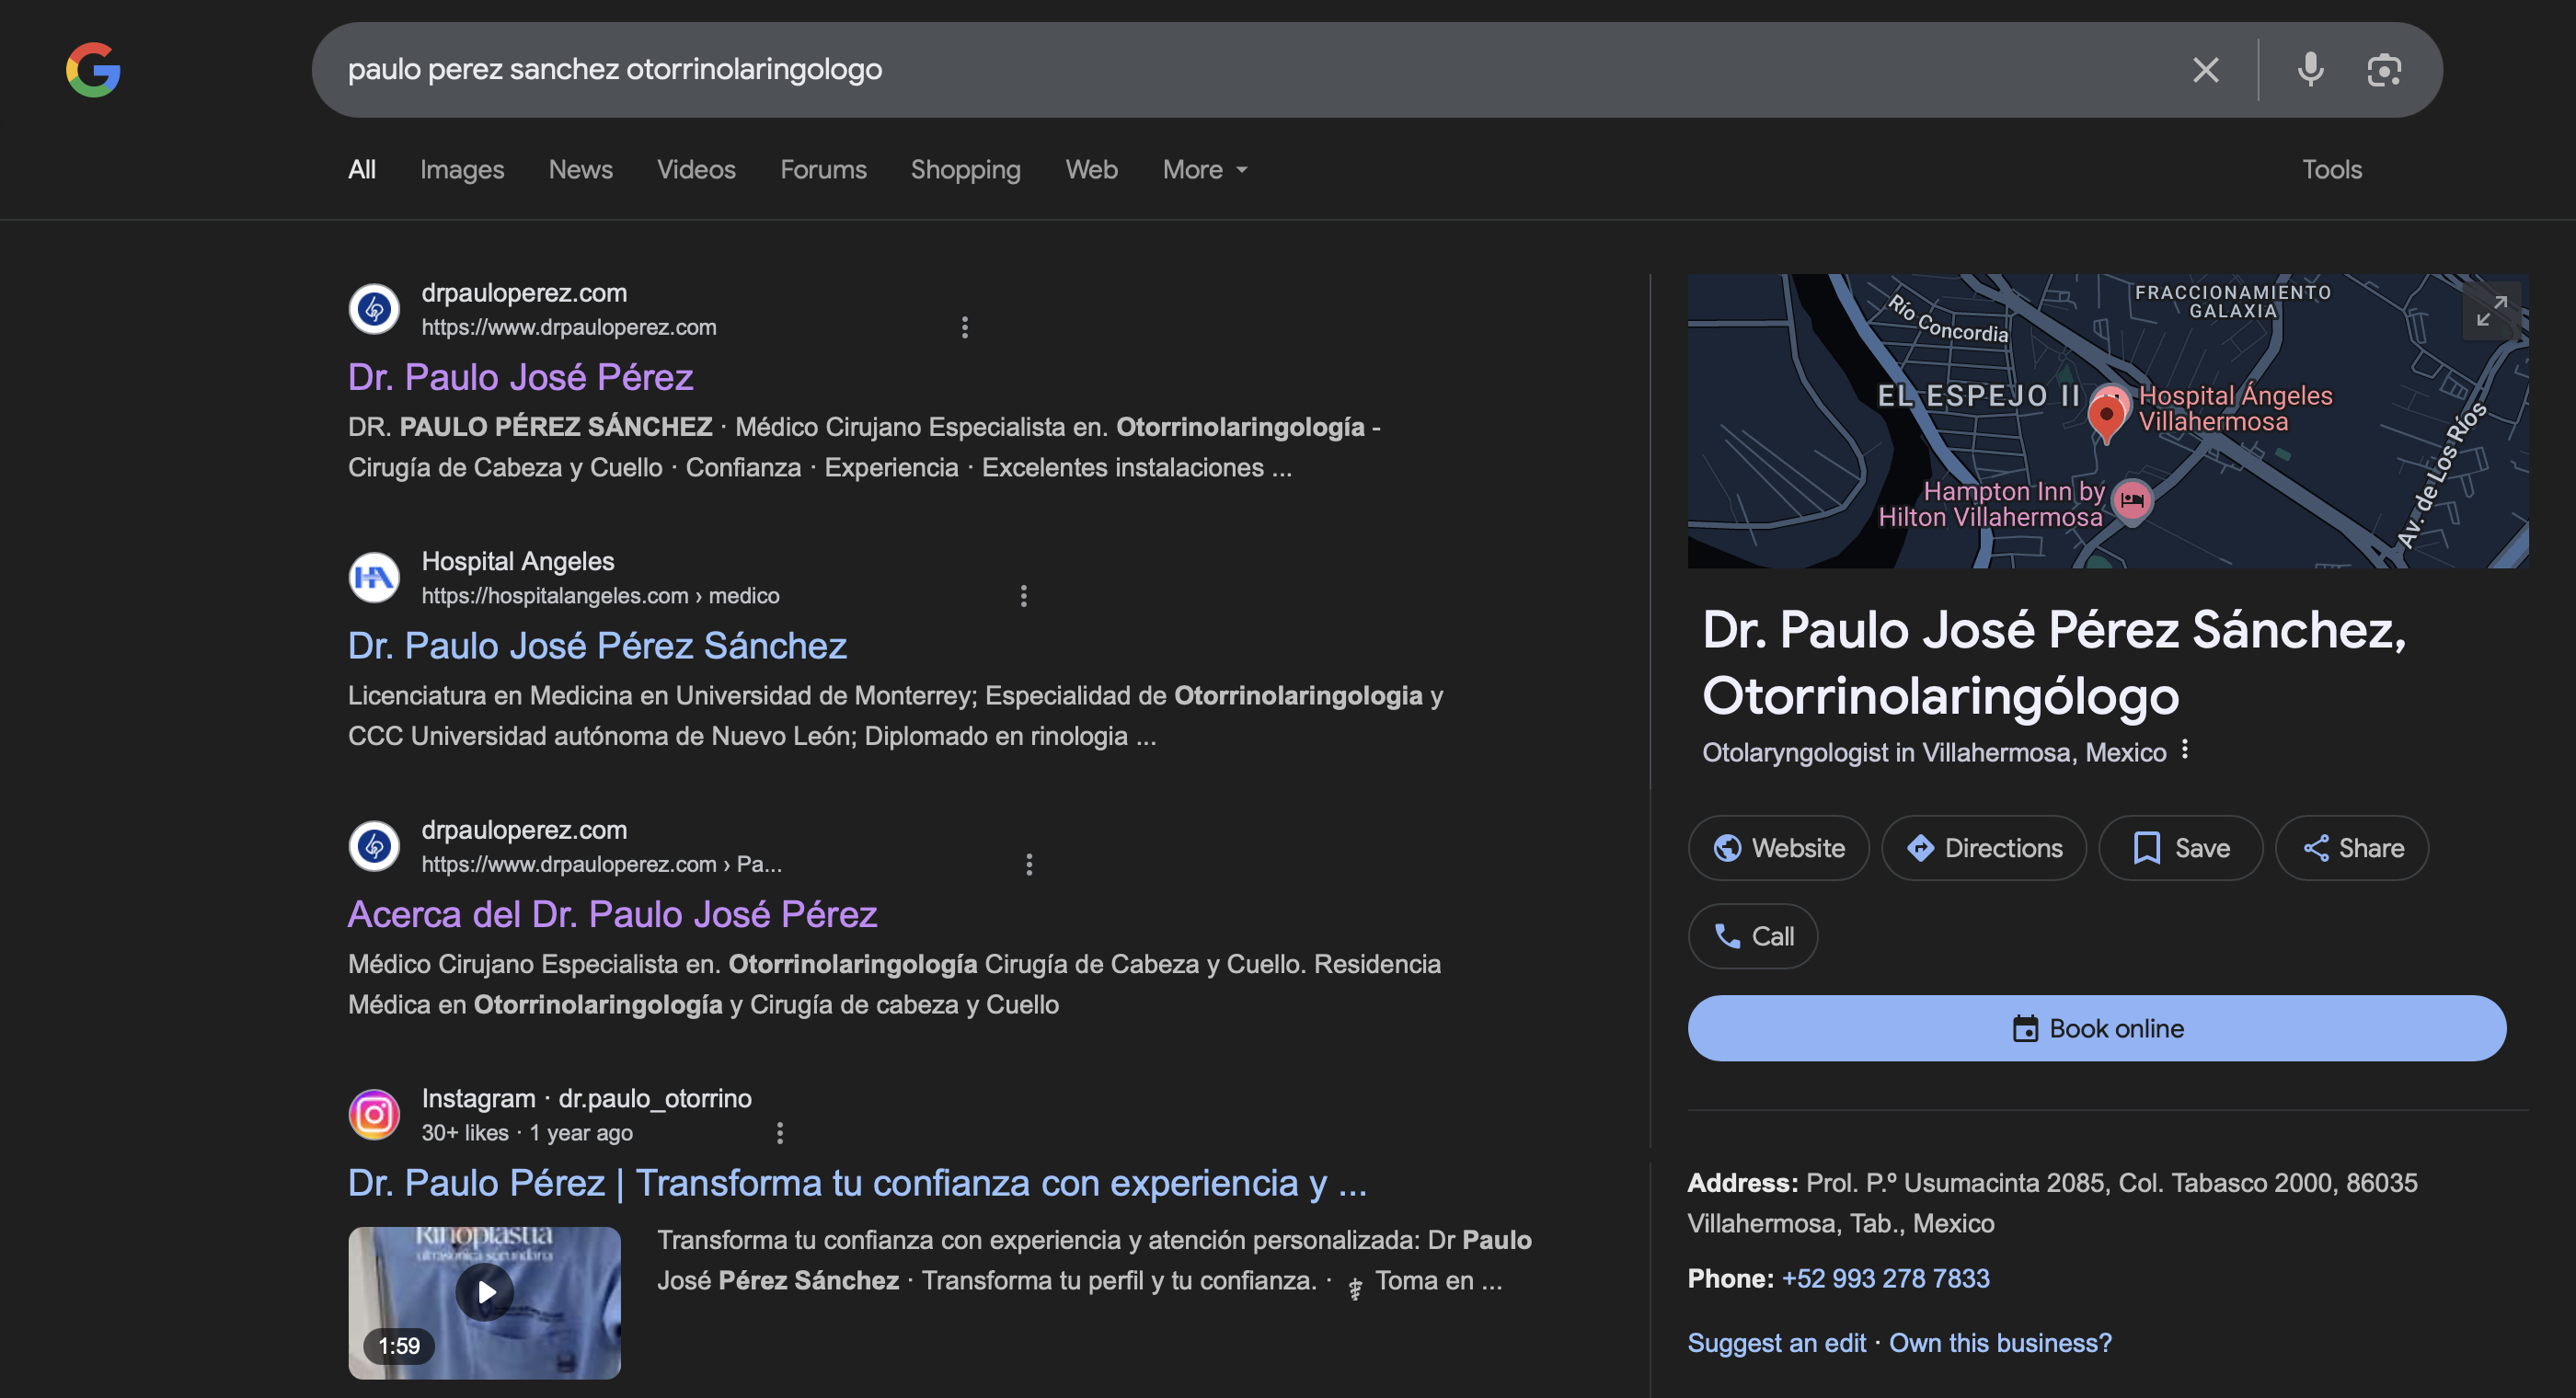Click Hampton Inn hotel map marker
Screen dimensions: 2576x1398
[2132, 500]
